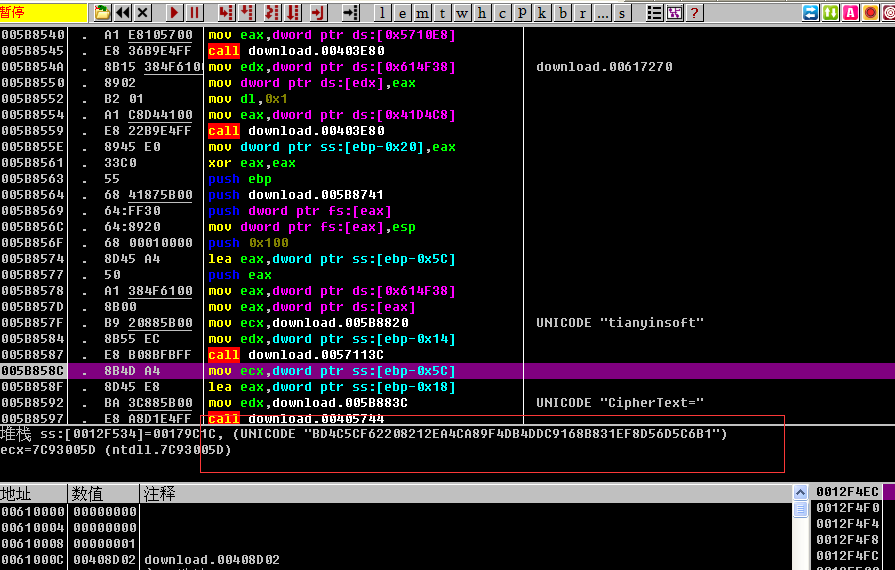Click the Open file folder icon
Screen dimensions: 895x570
pos(103,13)
